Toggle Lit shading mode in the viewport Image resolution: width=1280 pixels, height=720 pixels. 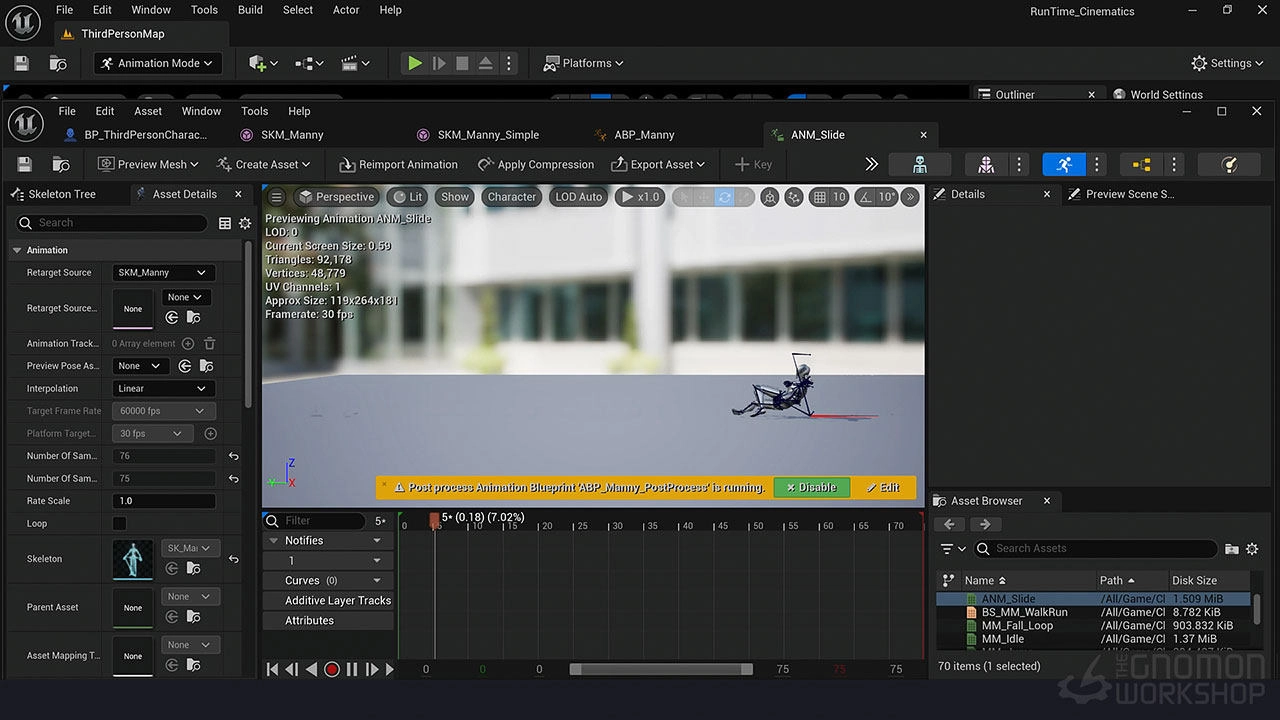[x=406, y=197]
